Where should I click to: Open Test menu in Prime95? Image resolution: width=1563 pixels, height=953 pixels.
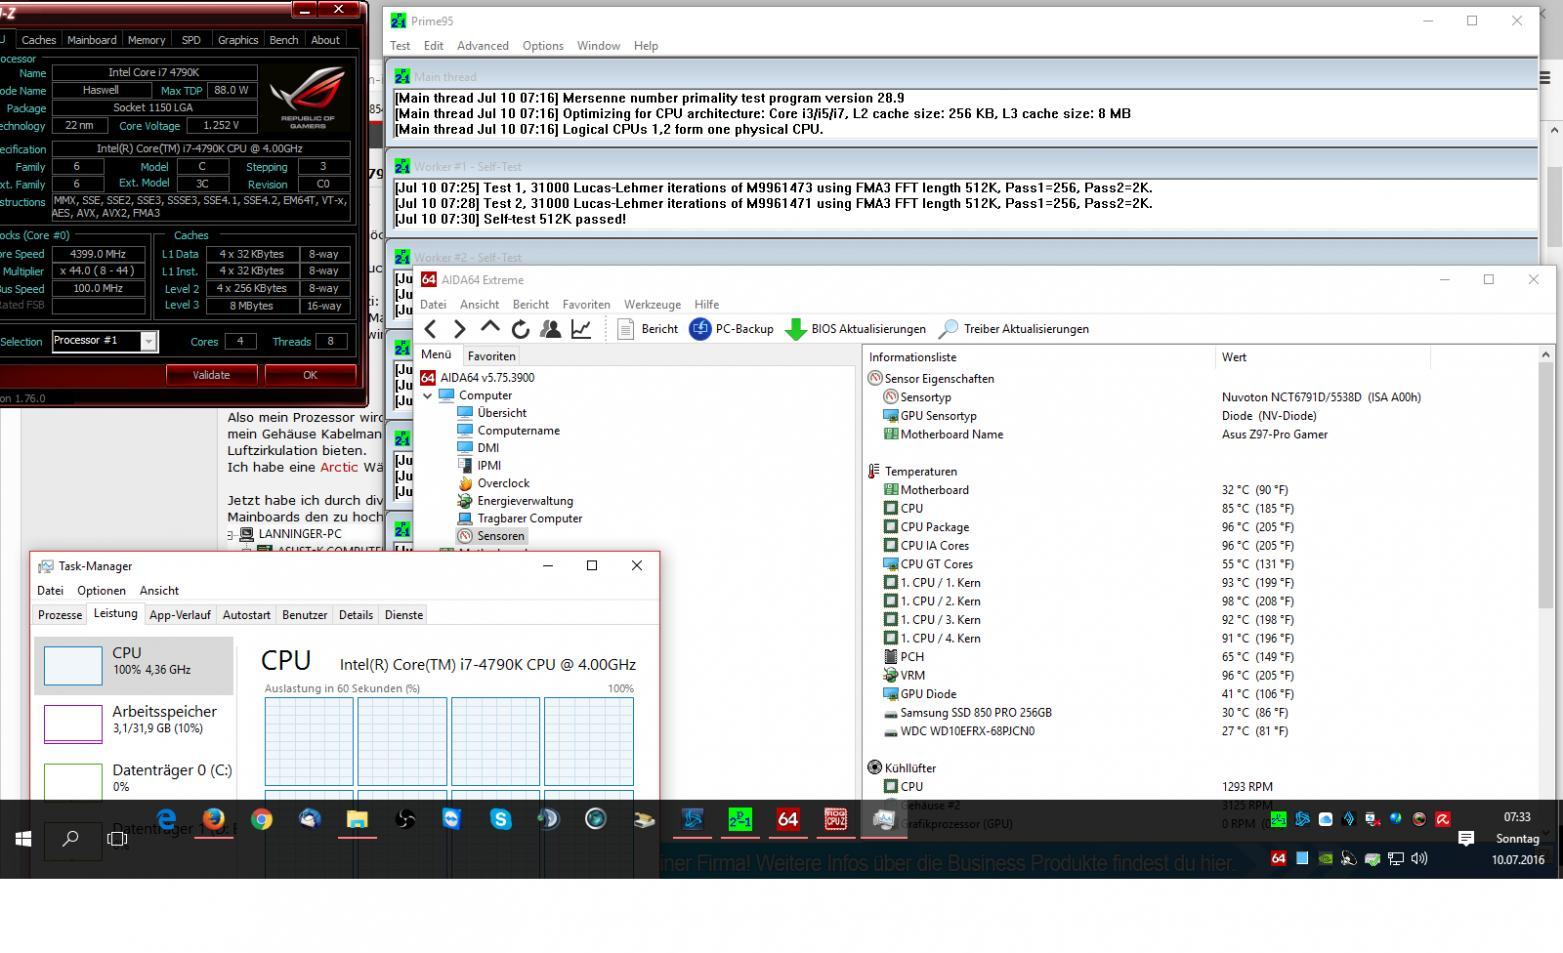(400, 46)
